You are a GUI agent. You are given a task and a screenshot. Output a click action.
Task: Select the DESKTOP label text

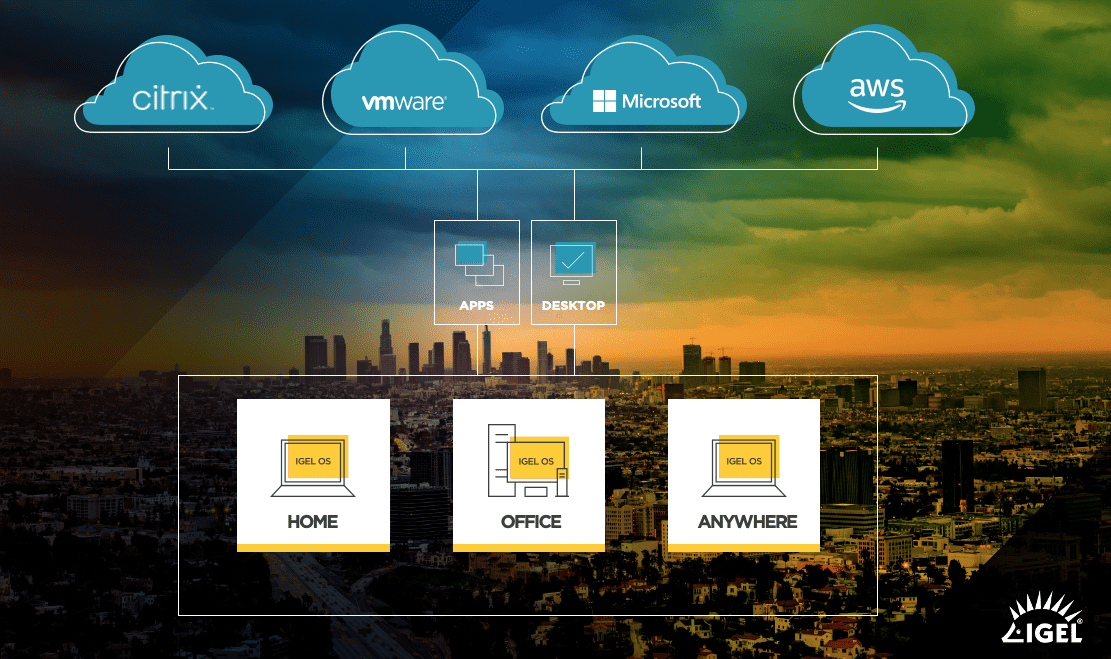pos(573,305)
